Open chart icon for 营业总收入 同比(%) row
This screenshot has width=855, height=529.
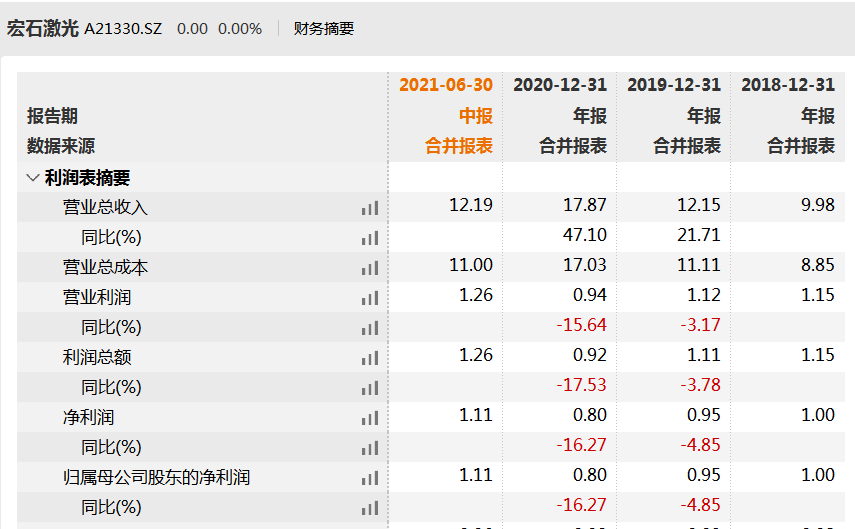370,238
